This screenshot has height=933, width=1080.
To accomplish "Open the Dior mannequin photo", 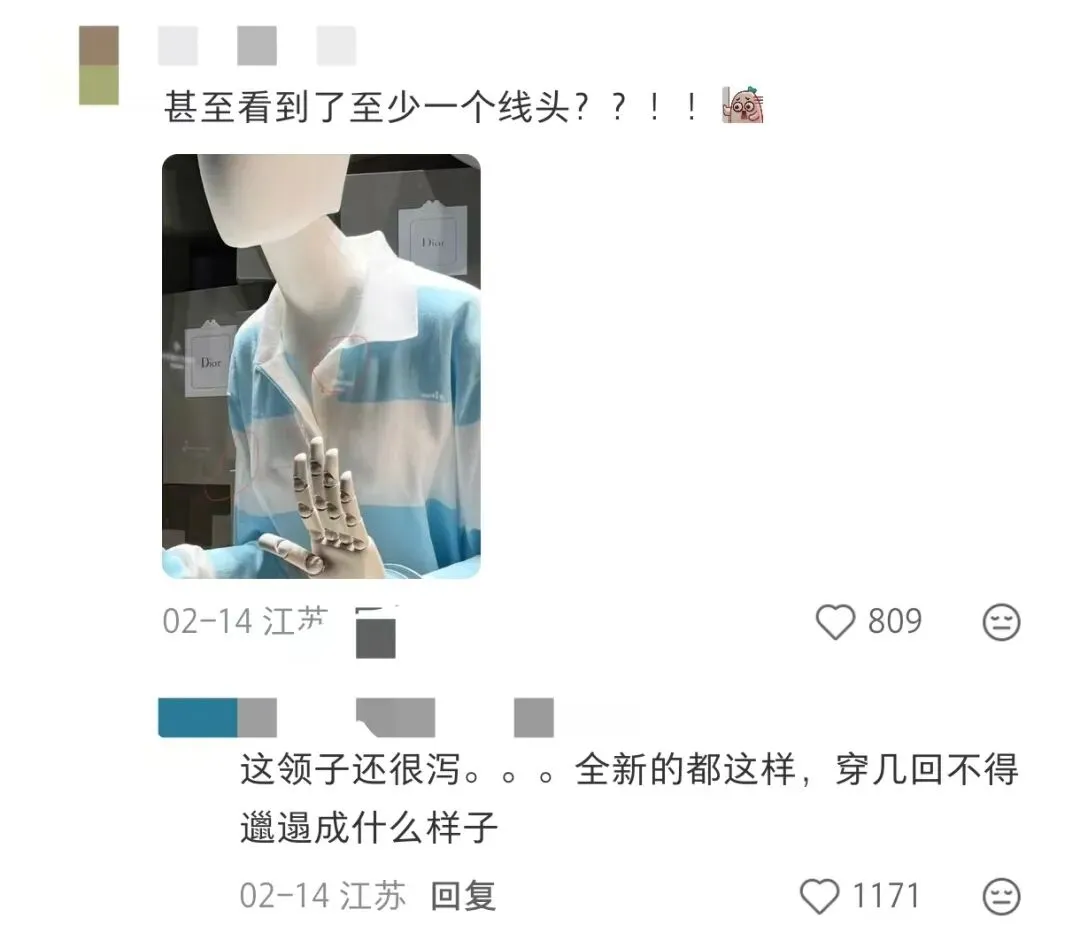I will (321, 366).
